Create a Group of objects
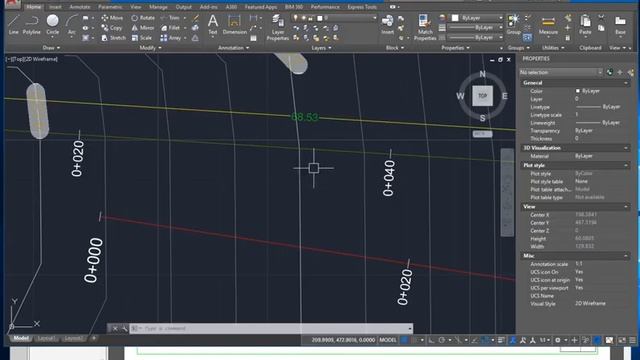The height and width of the screenshot is (360, 640). click(x=513, y=24)
